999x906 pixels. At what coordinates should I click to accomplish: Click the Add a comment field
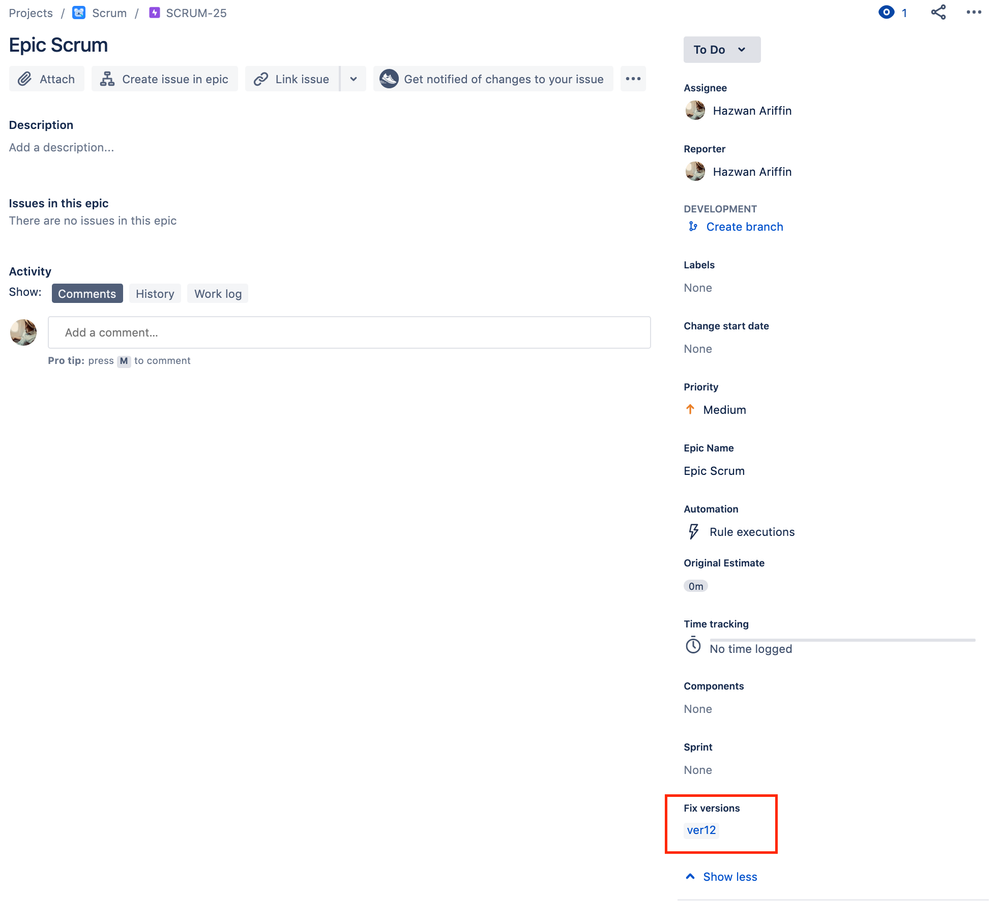pos(349,331)
